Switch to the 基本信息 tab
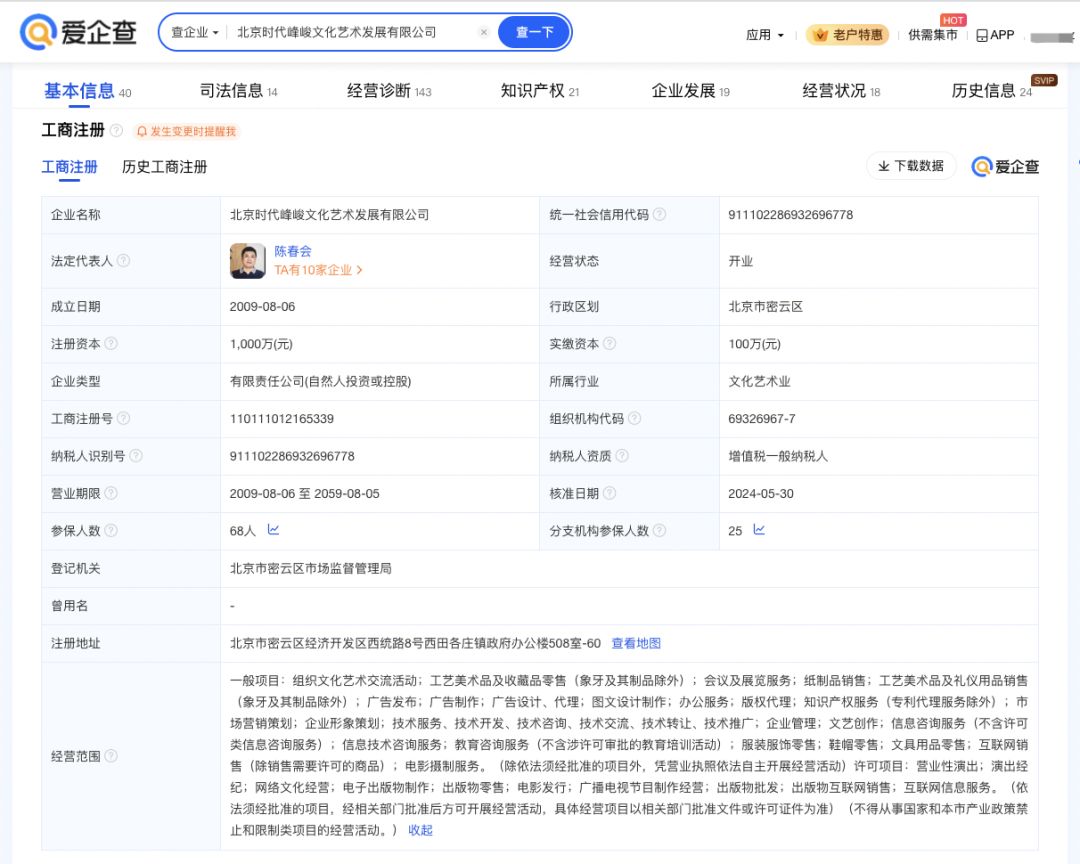 point(87,91)
